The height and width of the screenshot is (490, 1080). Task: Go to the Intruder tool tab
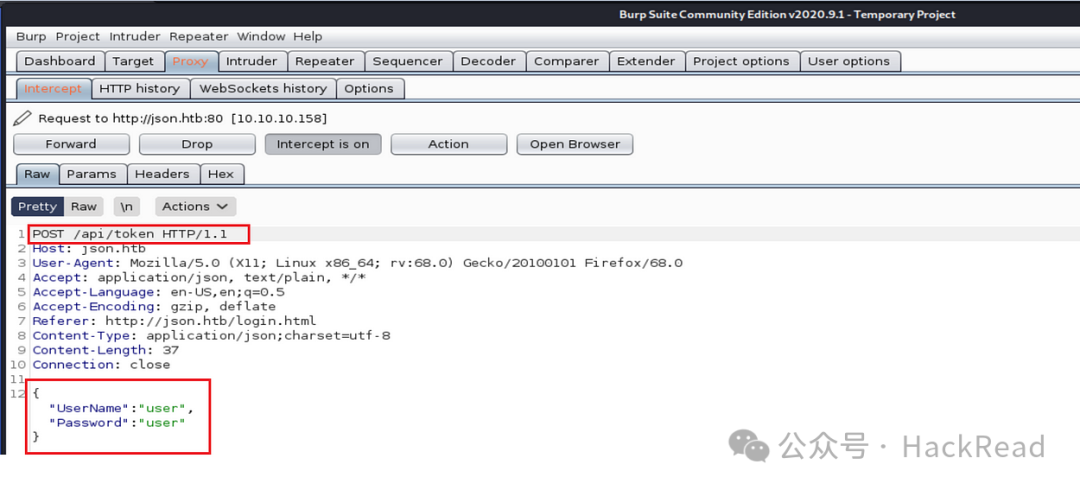[x=251, y=61]
